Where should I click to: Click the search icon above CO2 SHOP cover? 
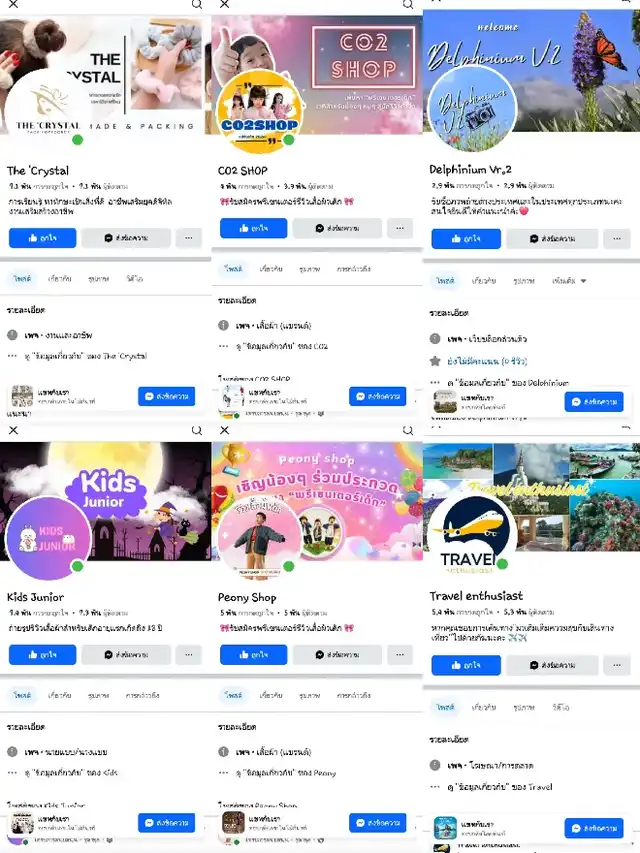point(408,4)
